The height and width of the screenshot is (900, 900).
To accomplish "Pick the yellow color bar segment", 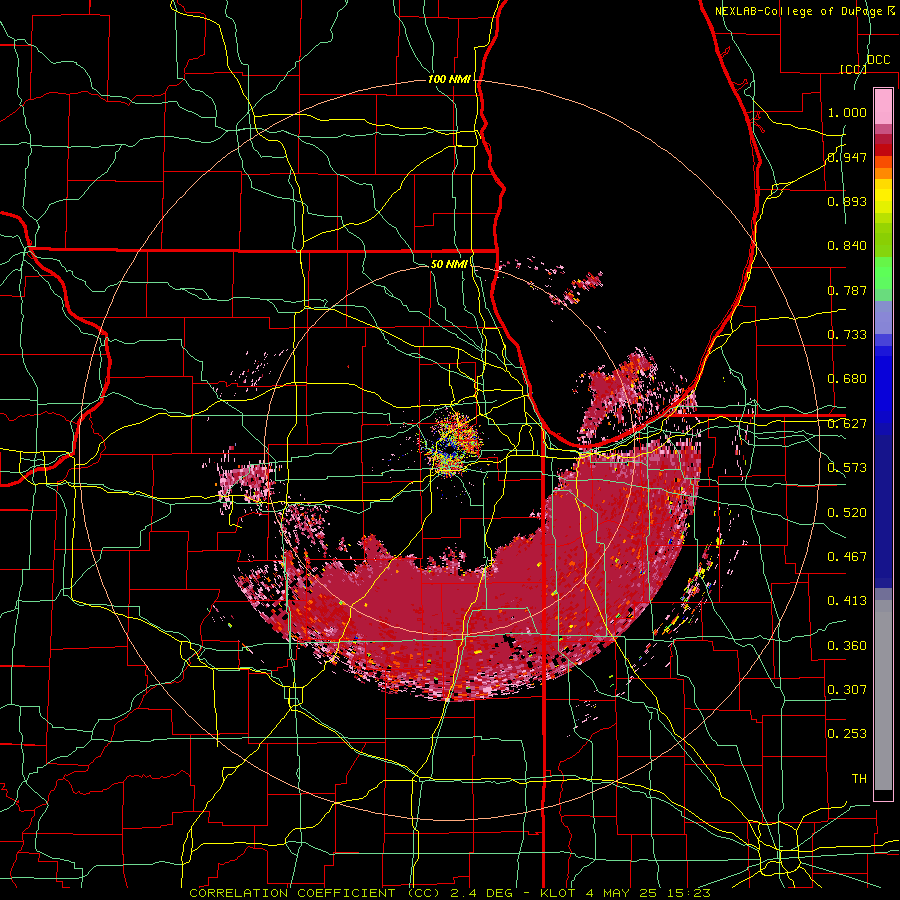I will point(883,197).
